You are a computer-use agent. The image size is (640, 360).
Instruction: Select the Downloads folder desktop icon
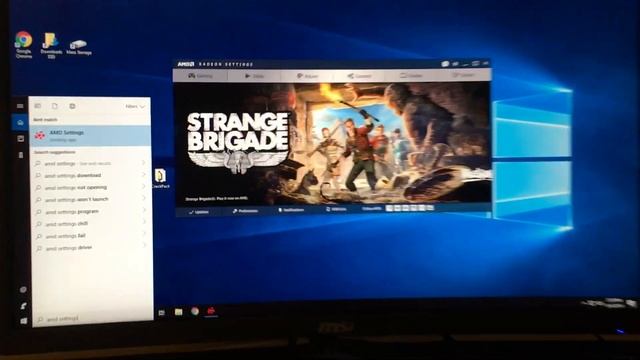[51, 46]
